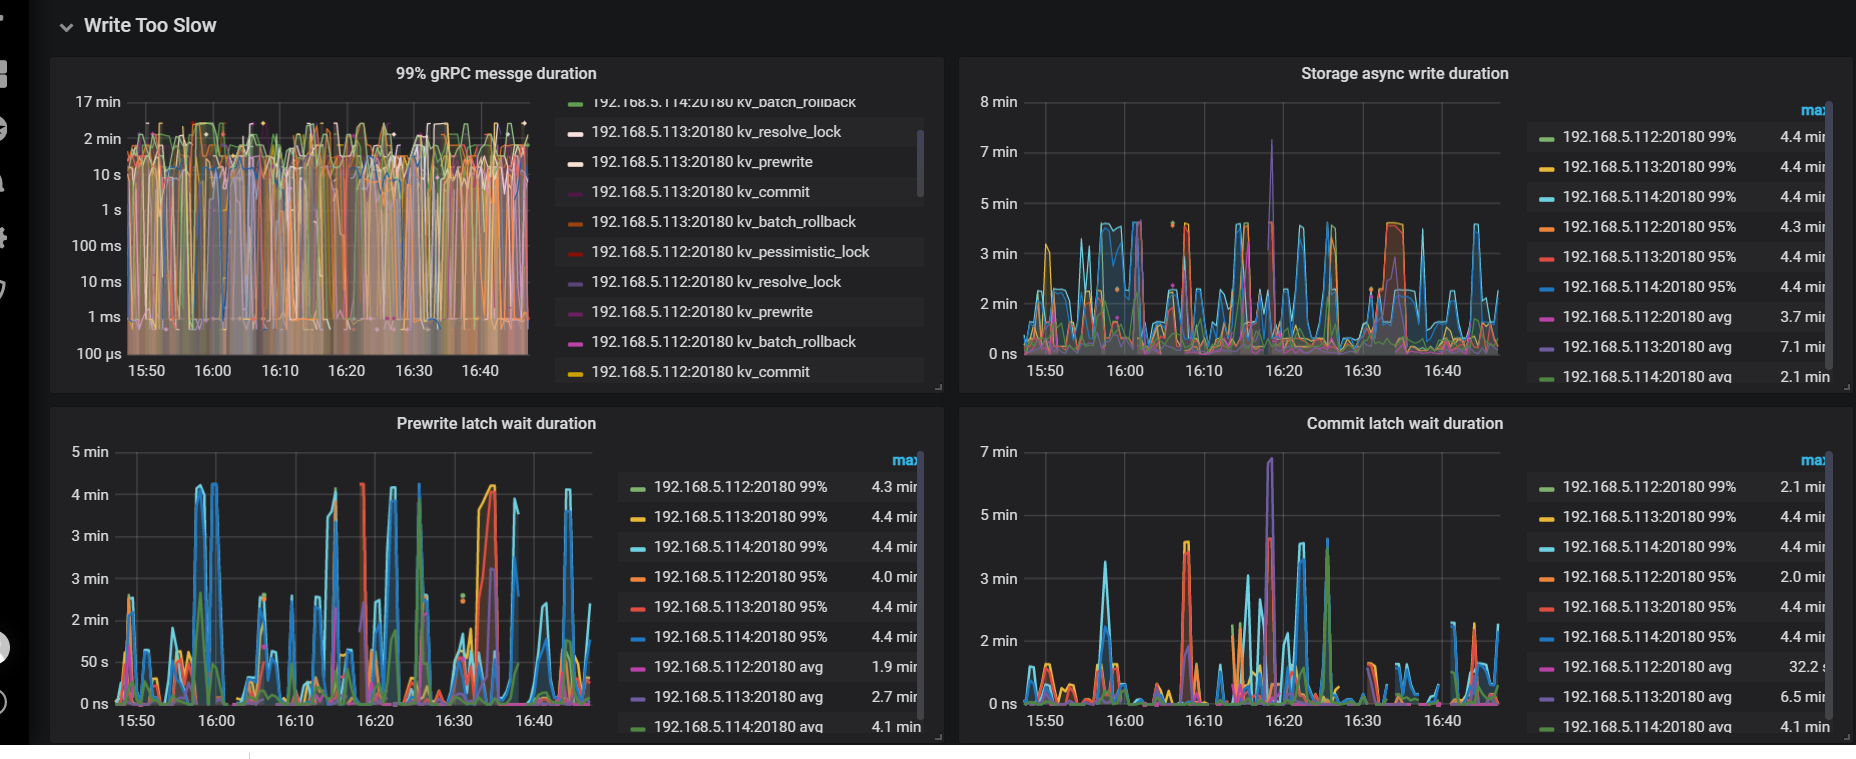Image resolution: width=1856 pixels, height=759 pixels.
Task: Open the Explore compass icon in sidebar
Action: tap(3, 129)
